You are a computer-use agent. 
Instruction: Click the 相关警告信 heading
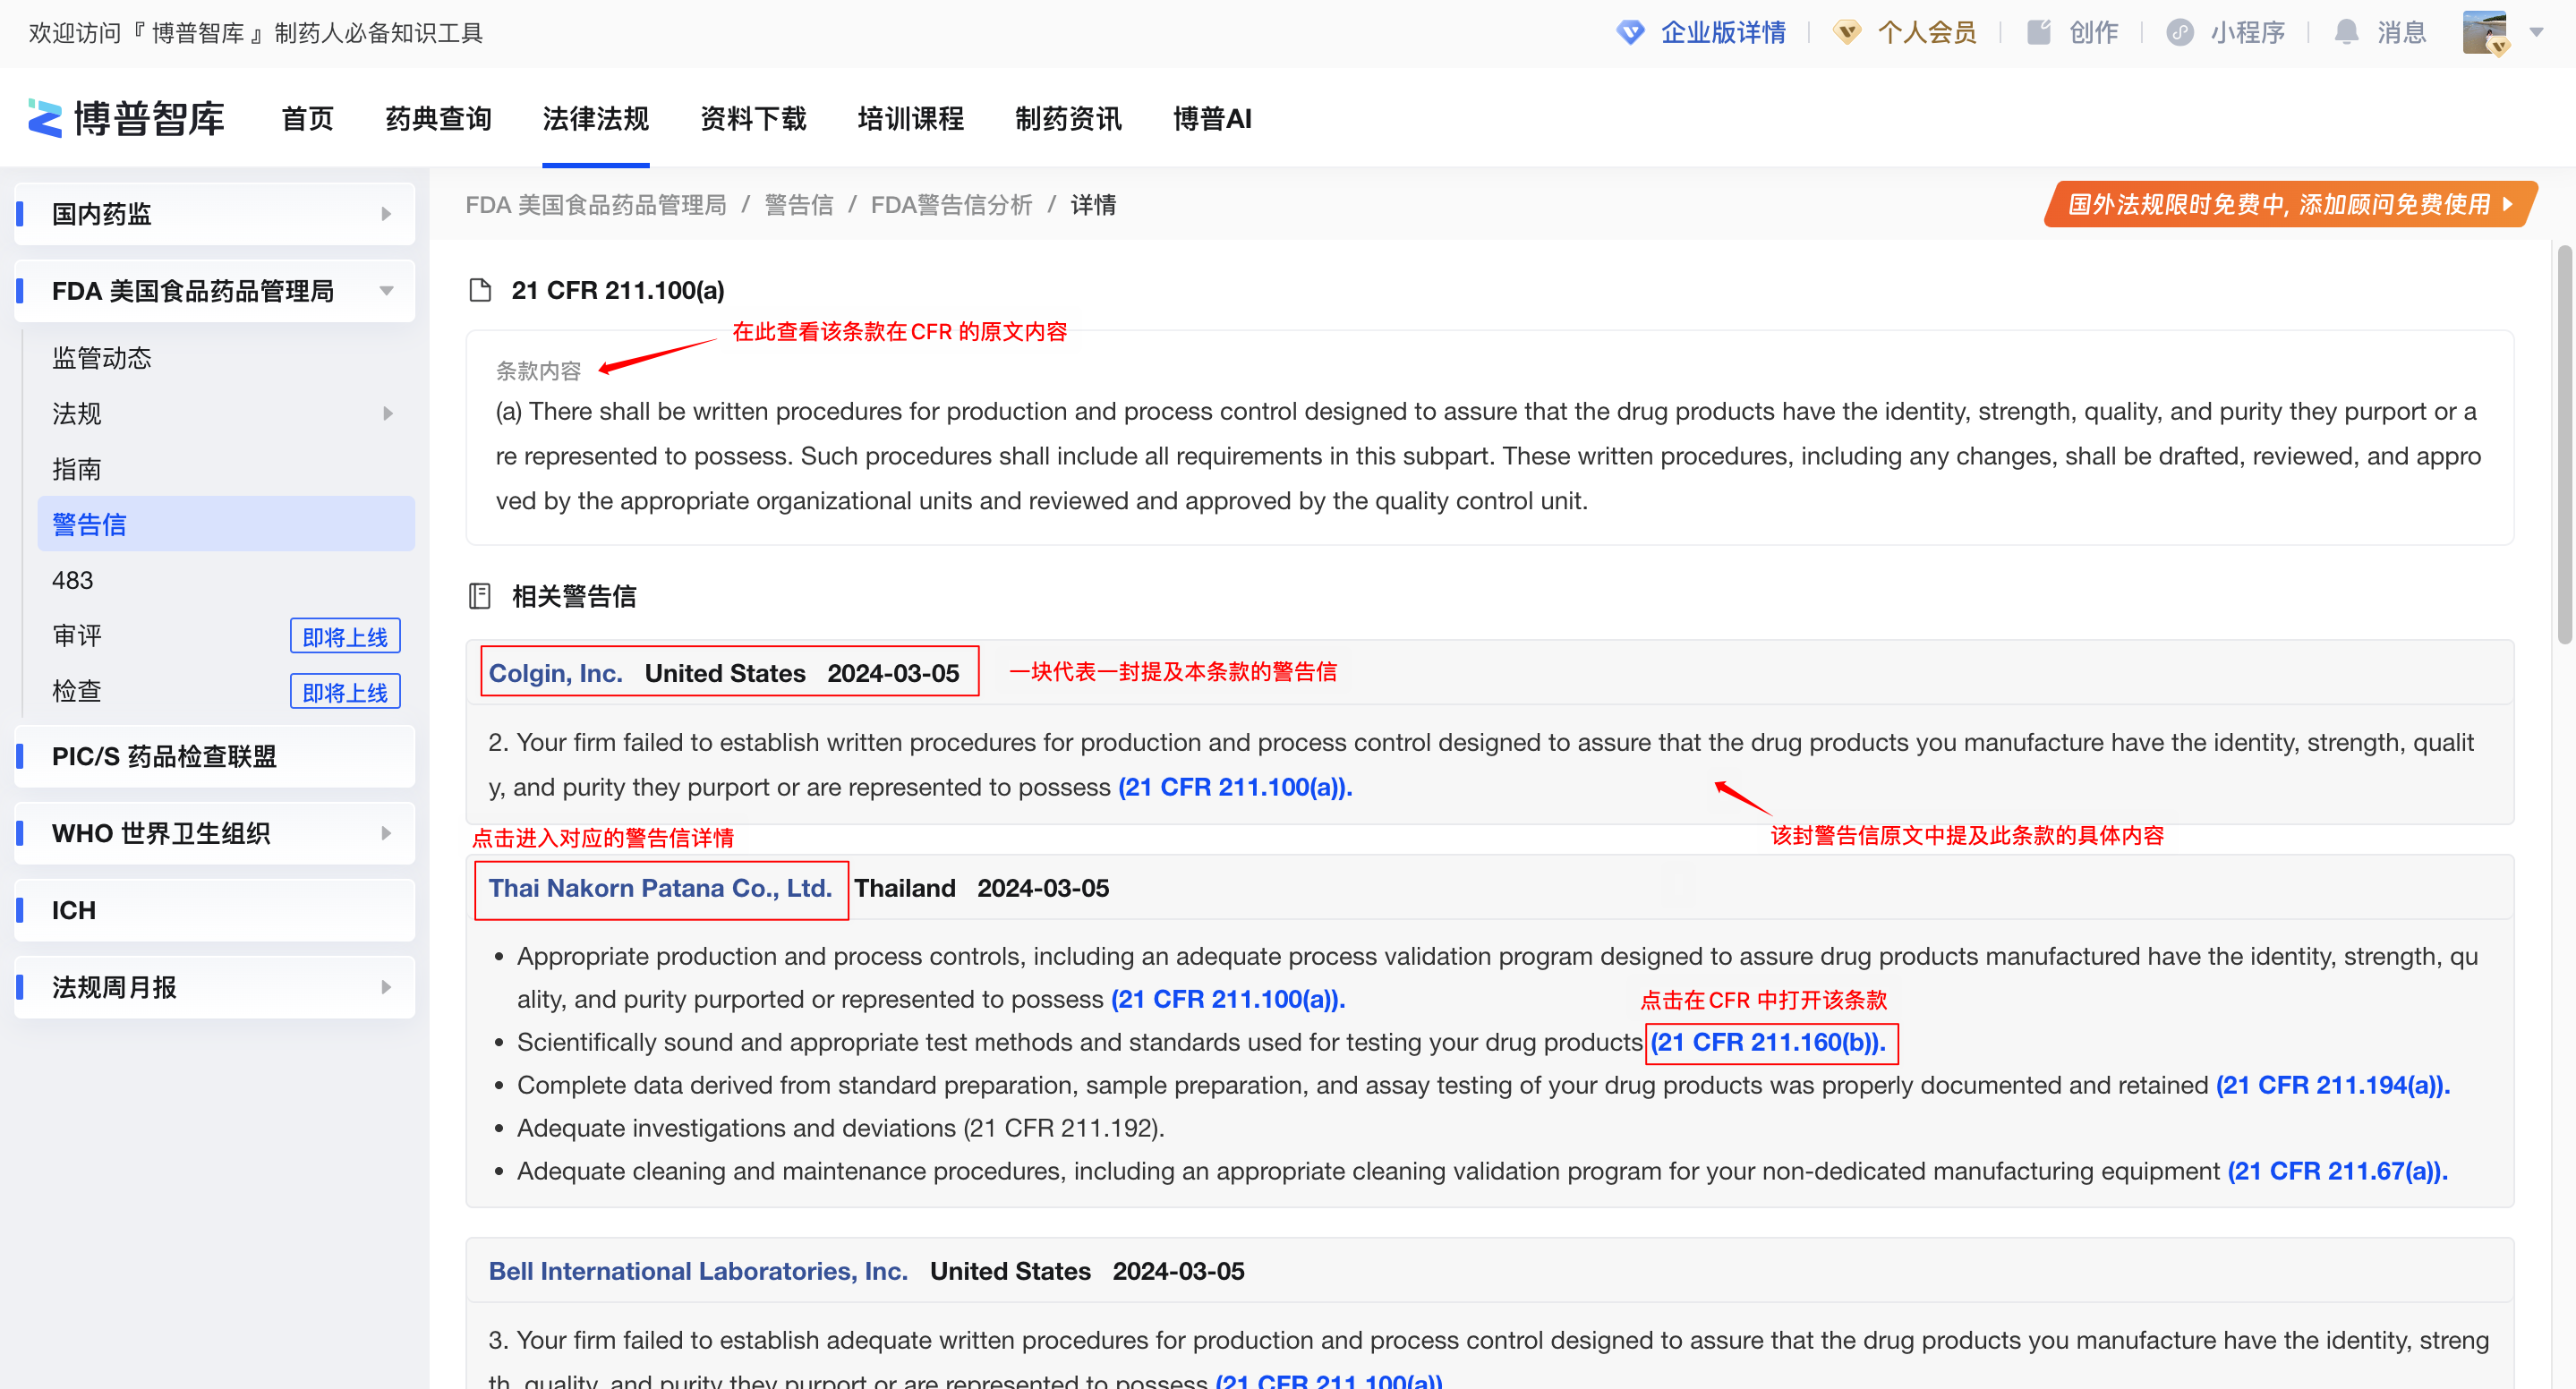click(x=574, y=596)
